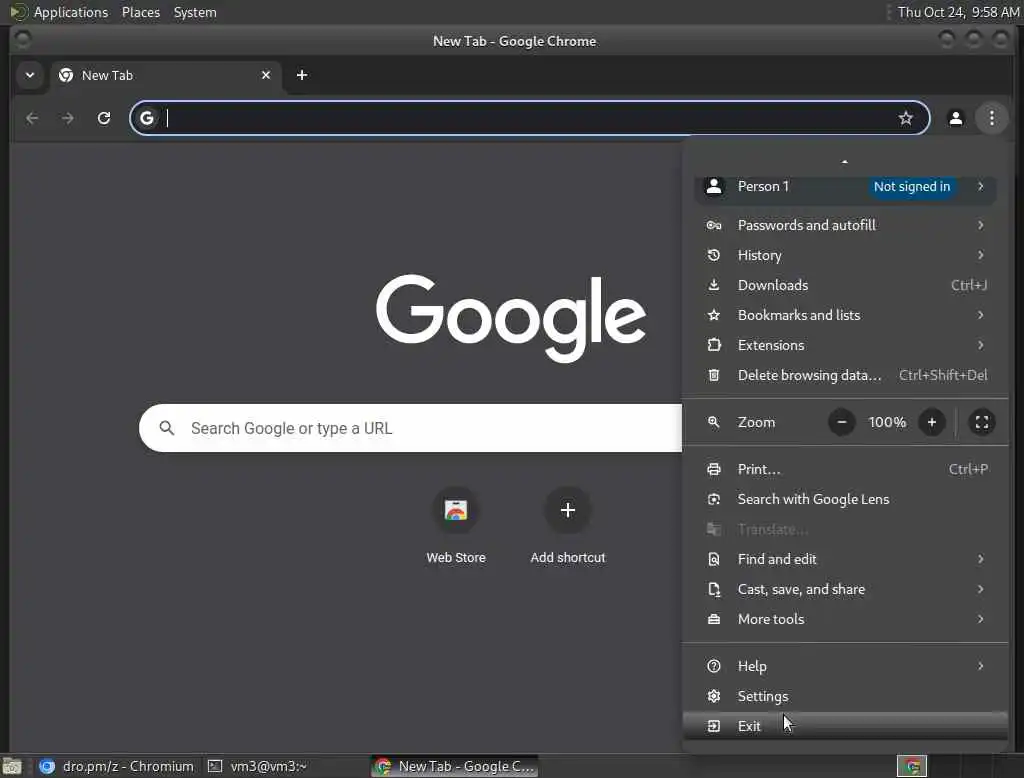Click the Zoom magnifier icon

[714, 423]
